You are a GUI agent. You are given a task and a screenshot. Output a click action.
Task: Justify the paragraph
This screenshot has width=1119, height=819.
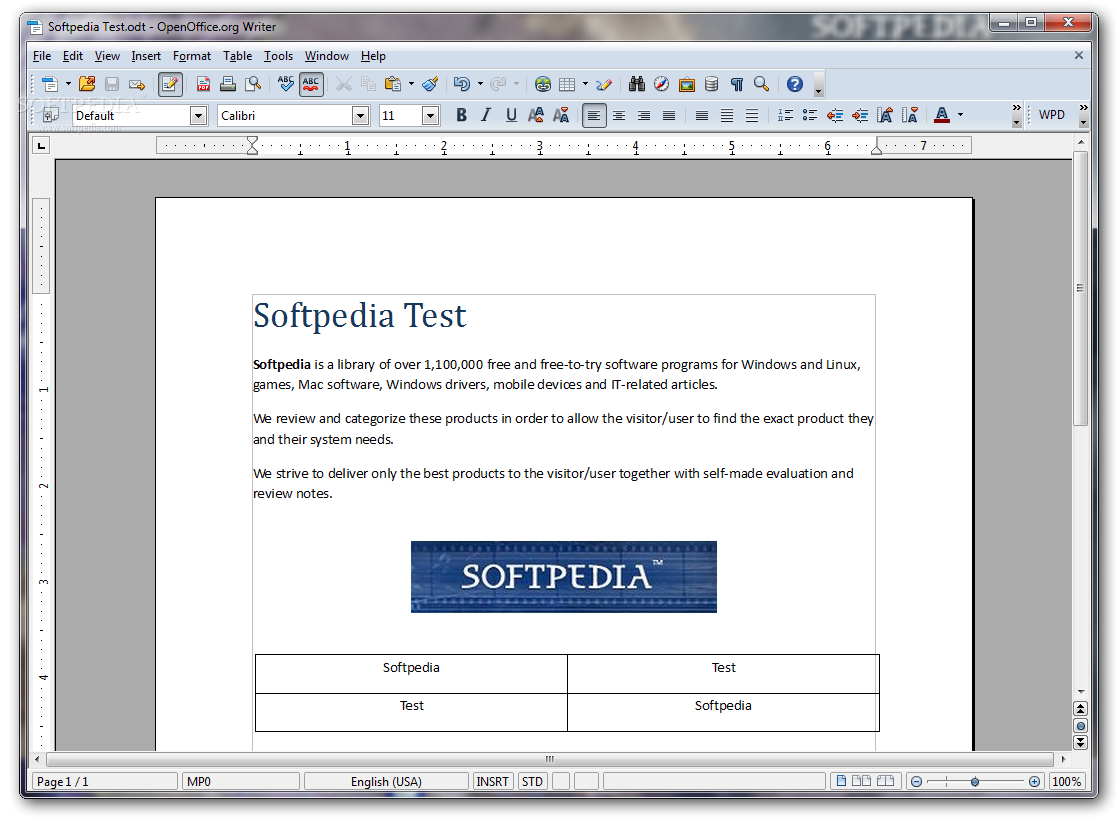pos(669,115)
